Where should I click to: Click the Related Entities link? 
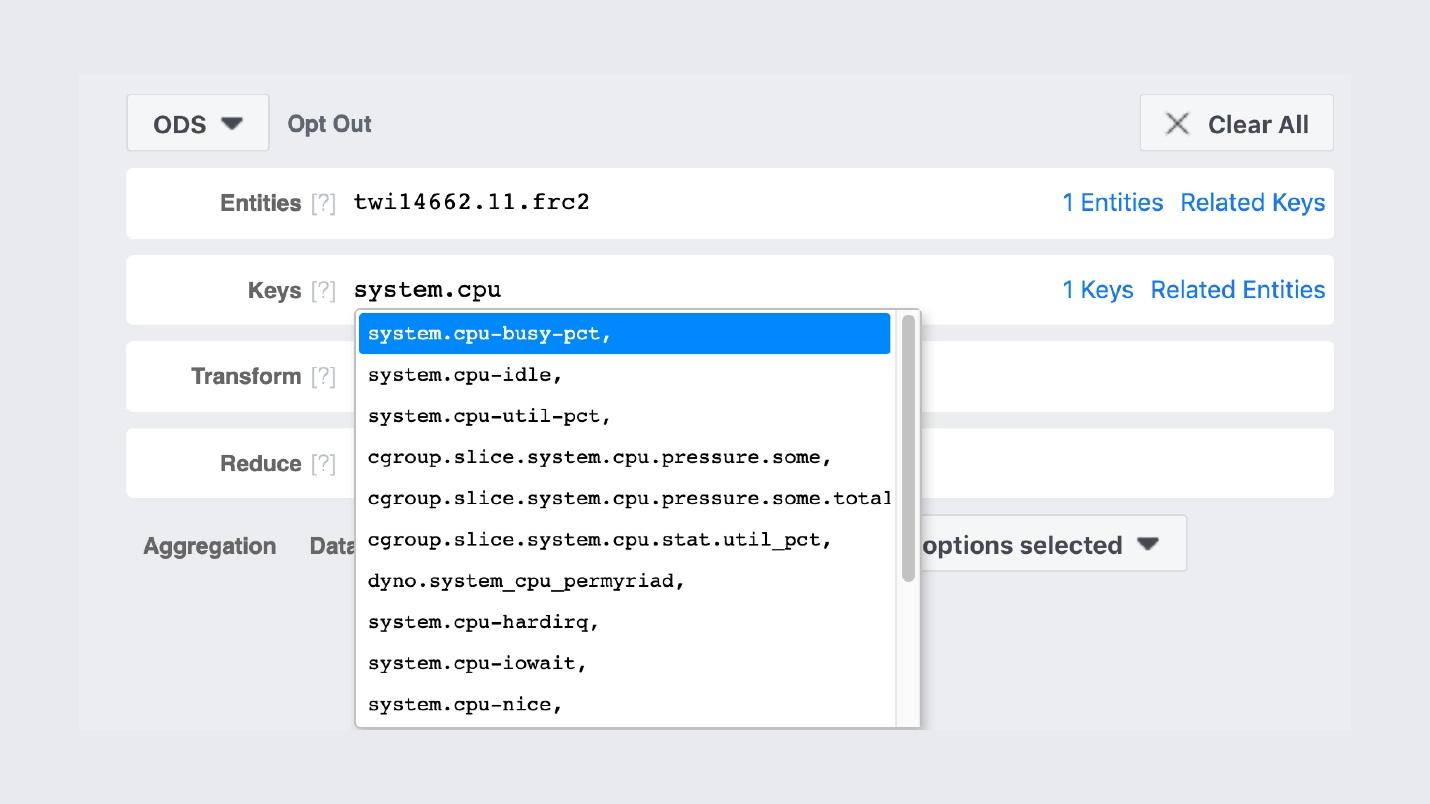coord(1237,290)
